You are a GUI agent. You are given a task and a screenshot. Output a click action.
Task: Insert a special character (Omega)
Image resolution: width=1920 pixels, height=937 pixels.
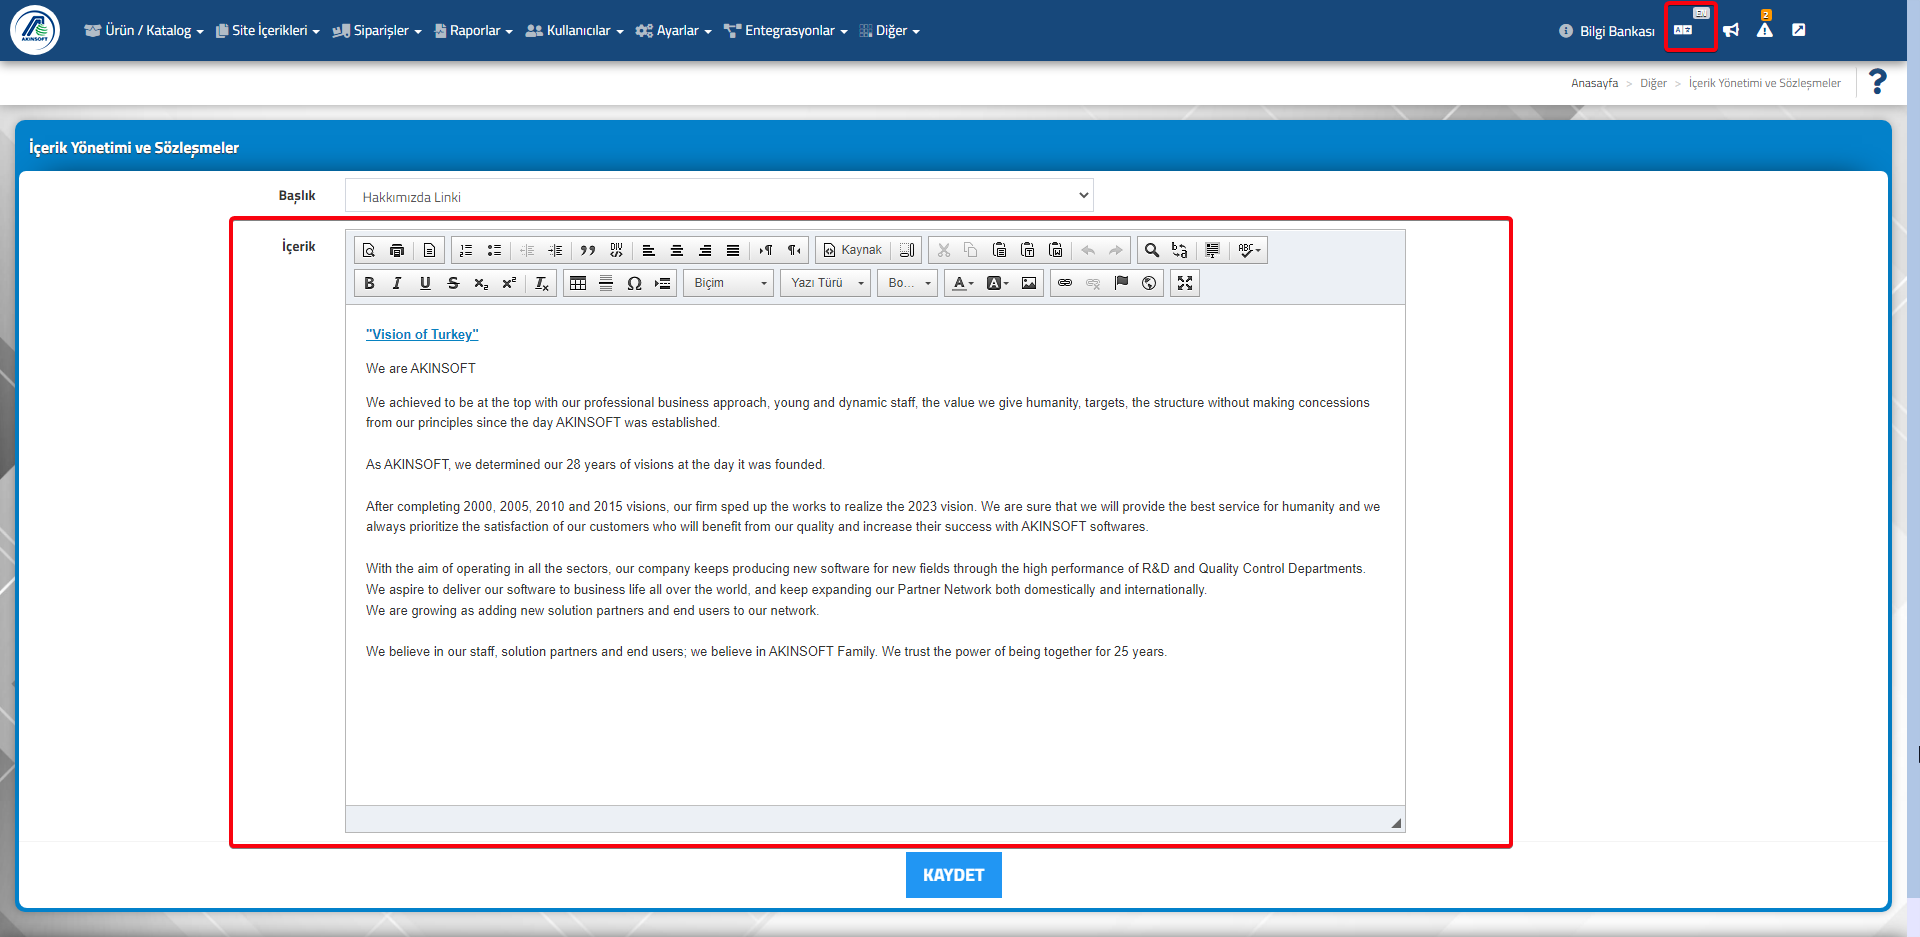click(x=634, y=283)
